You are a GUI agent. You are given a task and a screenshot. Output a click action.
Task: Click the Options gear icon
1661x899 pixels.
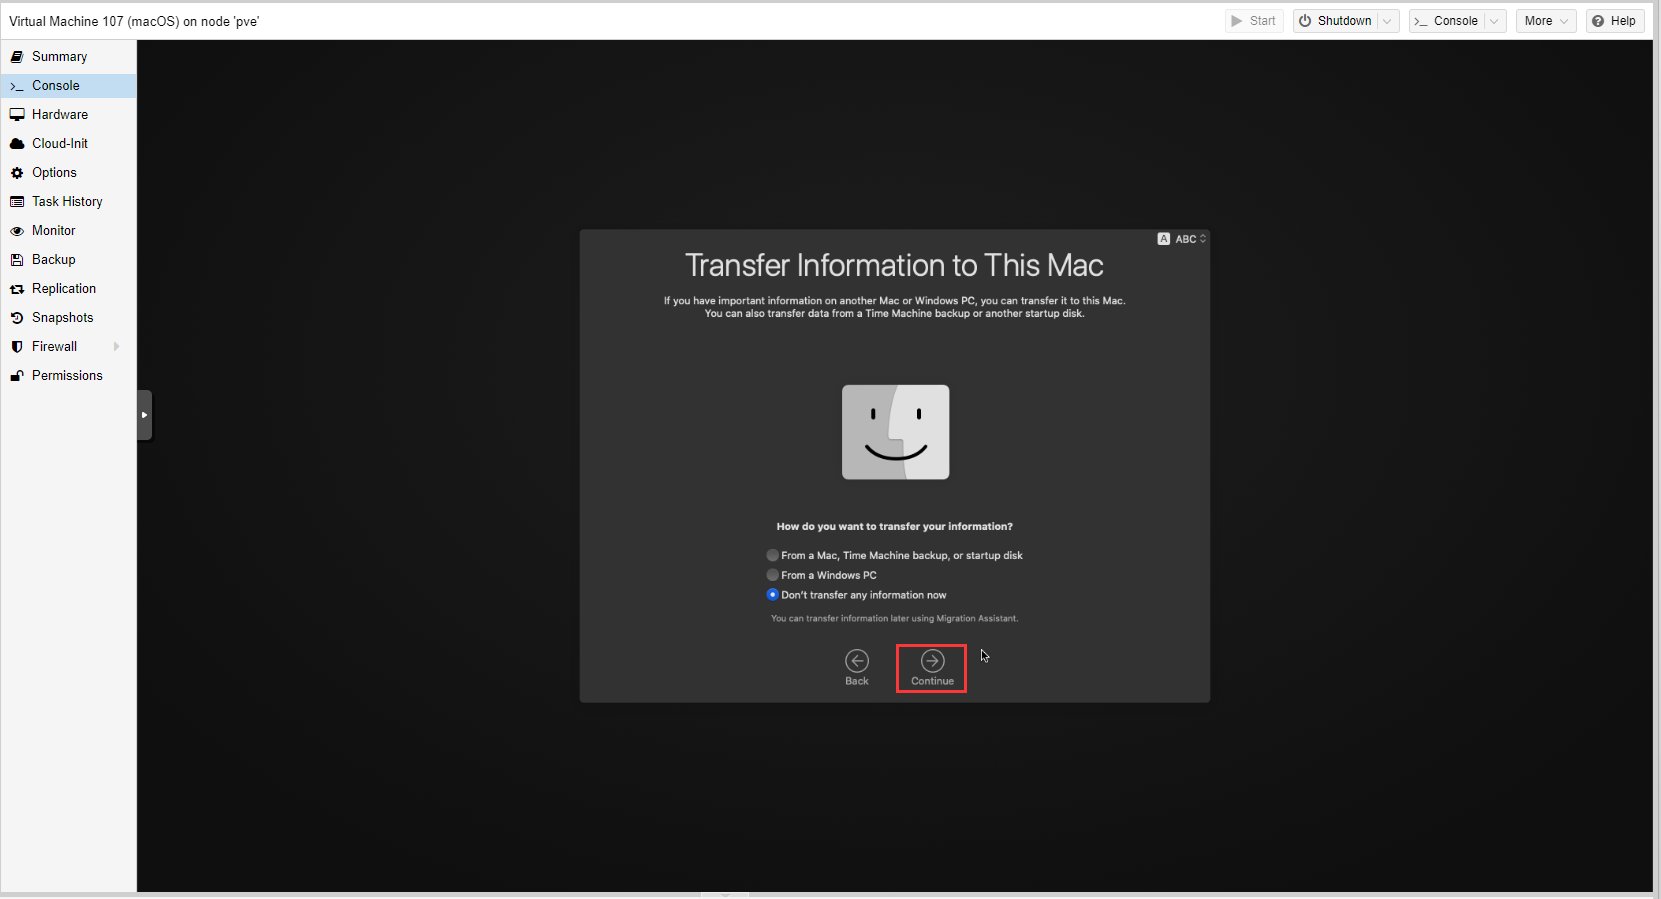17,173
